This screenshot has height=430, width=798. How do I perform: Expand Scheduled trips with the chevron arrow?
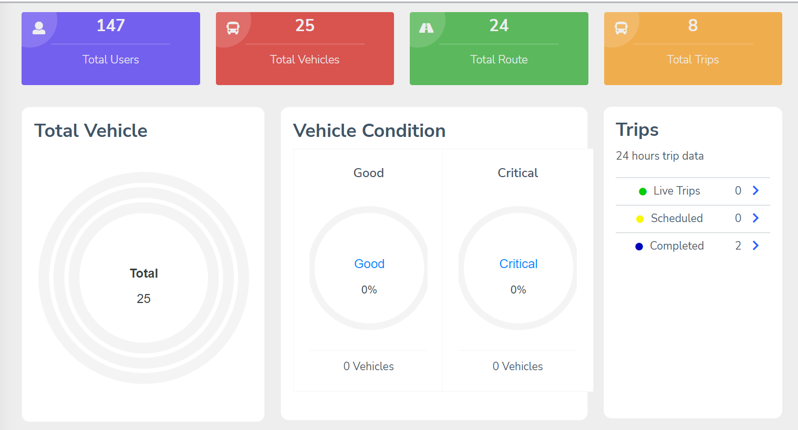[x=756, y=218]
